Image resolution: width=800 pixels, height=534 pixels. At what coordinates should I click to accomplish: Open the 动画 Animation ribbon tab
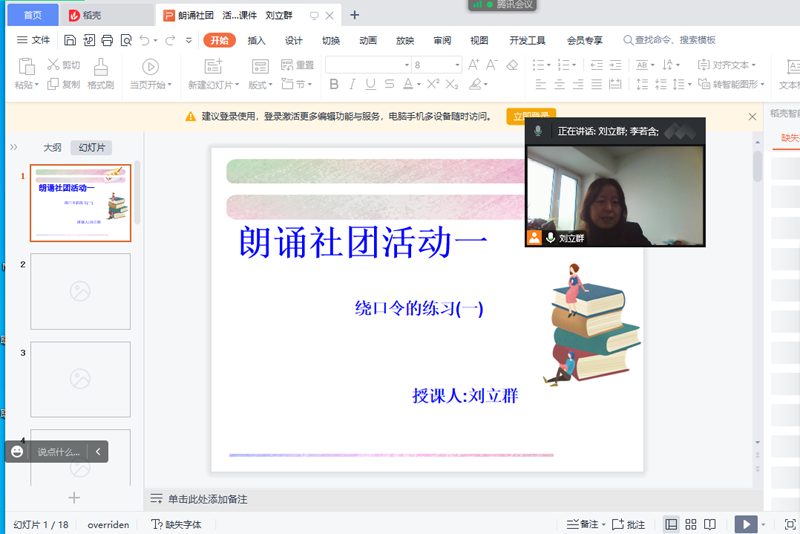[x=368, y=40]
